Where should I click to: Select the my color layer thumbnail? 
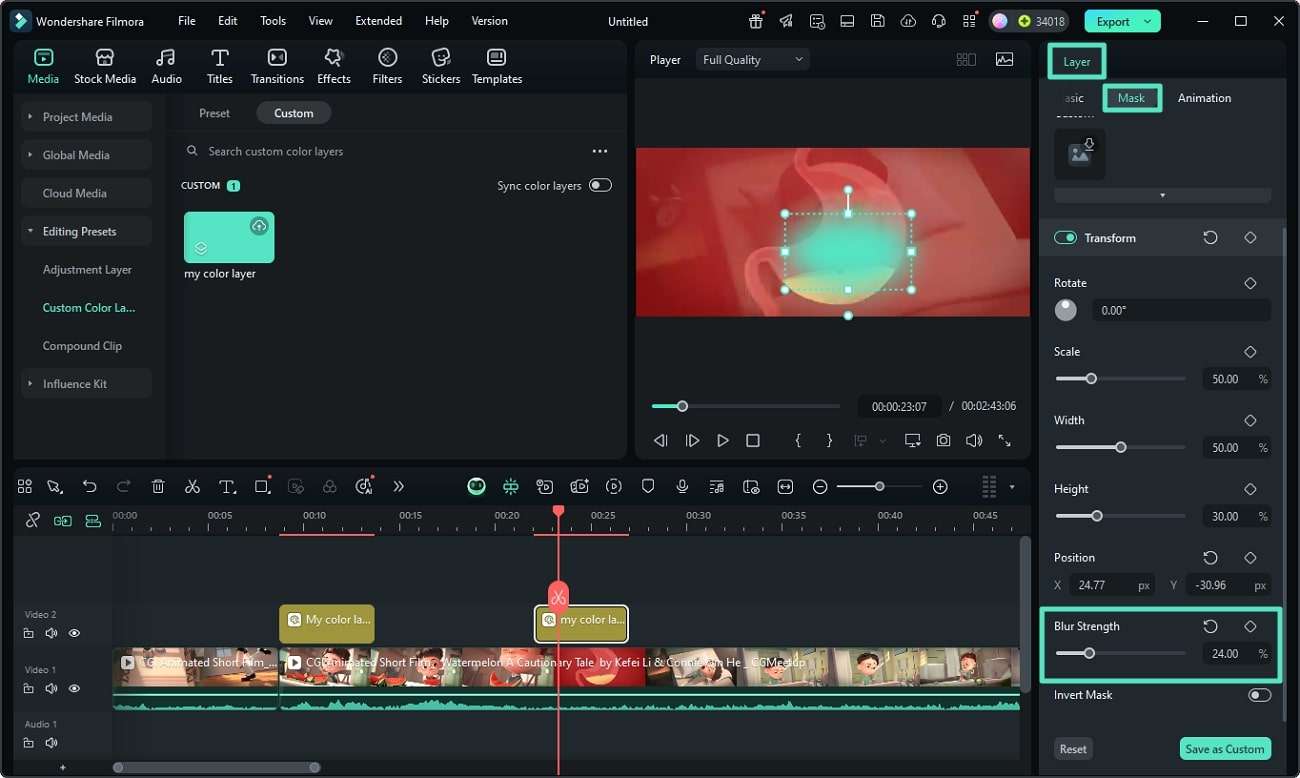[229, 237]
